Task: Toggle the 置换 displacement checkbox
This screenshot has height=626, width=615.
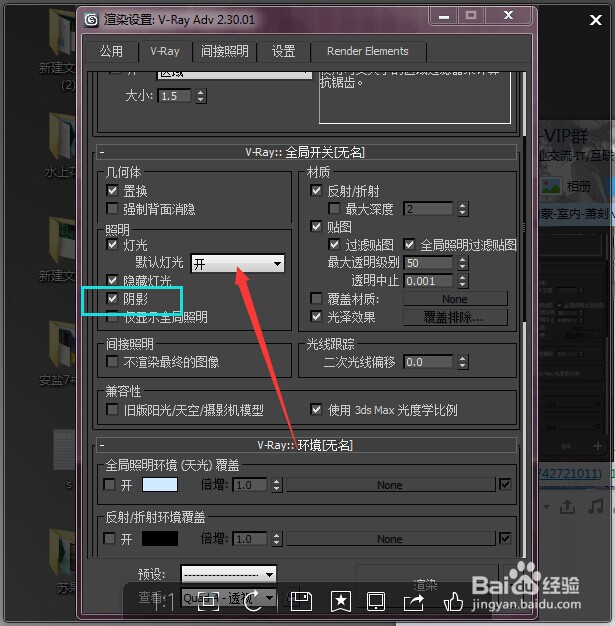Action: pyautogui.click(x=112, y=190)
